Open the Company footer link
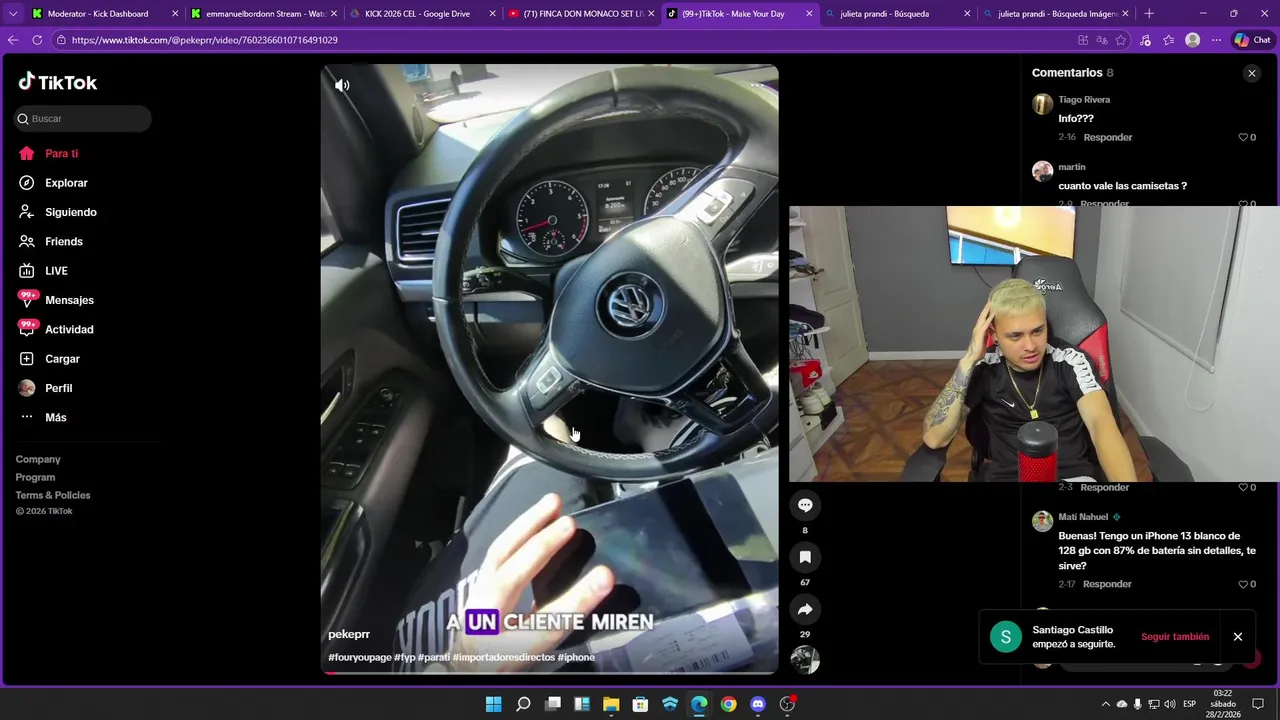The height and width of the screenshot is (720, 1280). 38,459
